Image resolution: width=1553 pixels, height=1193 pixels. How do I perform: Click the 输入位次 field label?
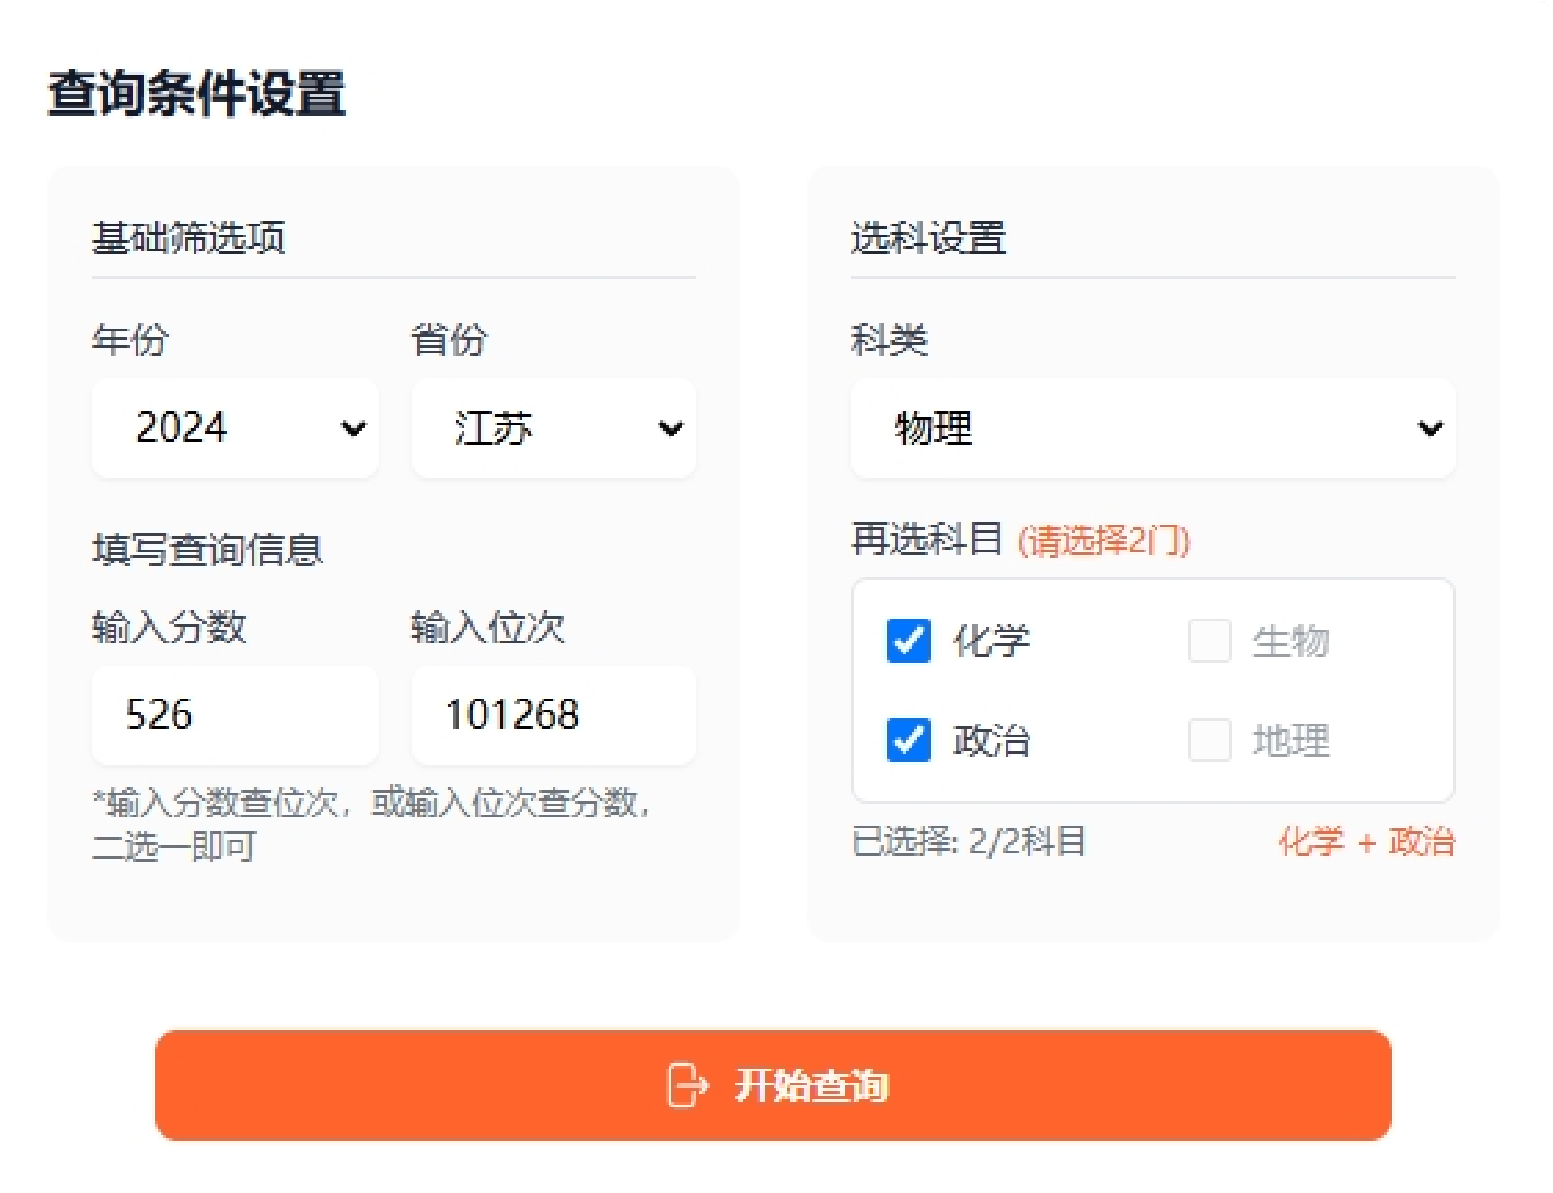[488, 628]
